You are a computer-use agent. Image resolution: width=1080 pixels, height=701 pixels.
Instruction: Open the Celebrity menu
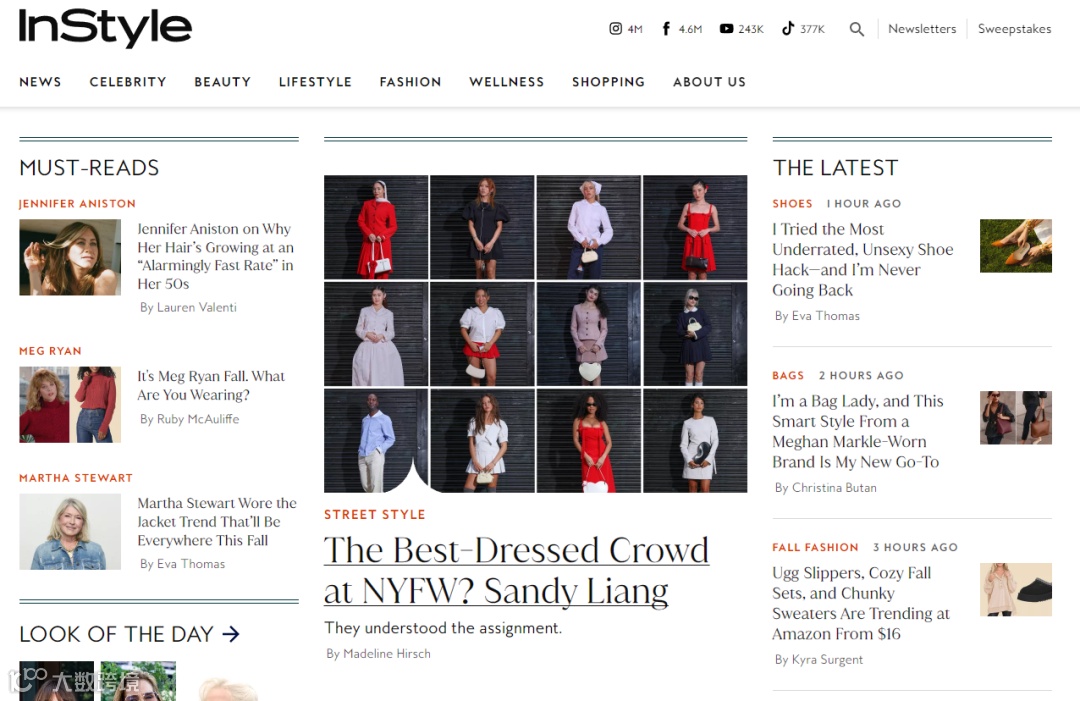click(x=128, y=82)
